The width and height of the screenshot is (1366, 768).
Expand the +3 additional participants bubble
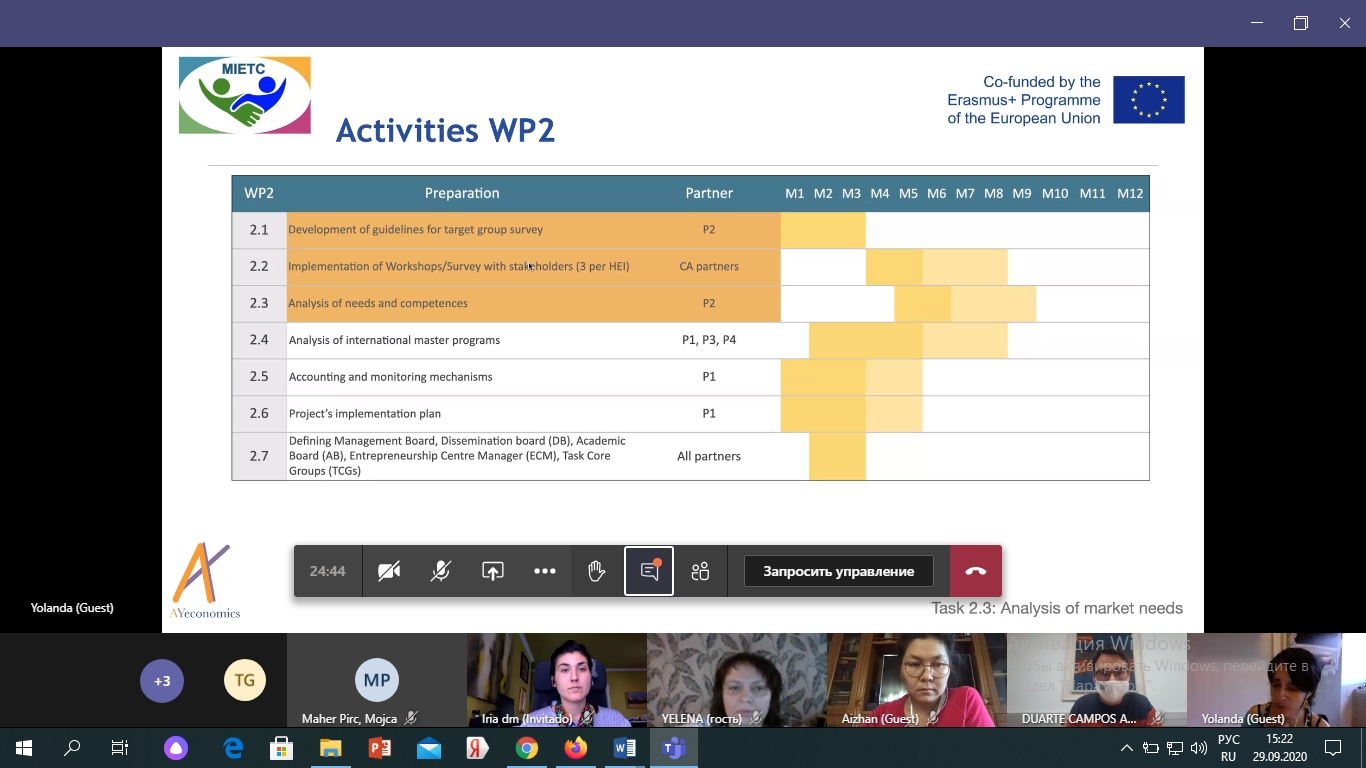(x=162, y=681)
